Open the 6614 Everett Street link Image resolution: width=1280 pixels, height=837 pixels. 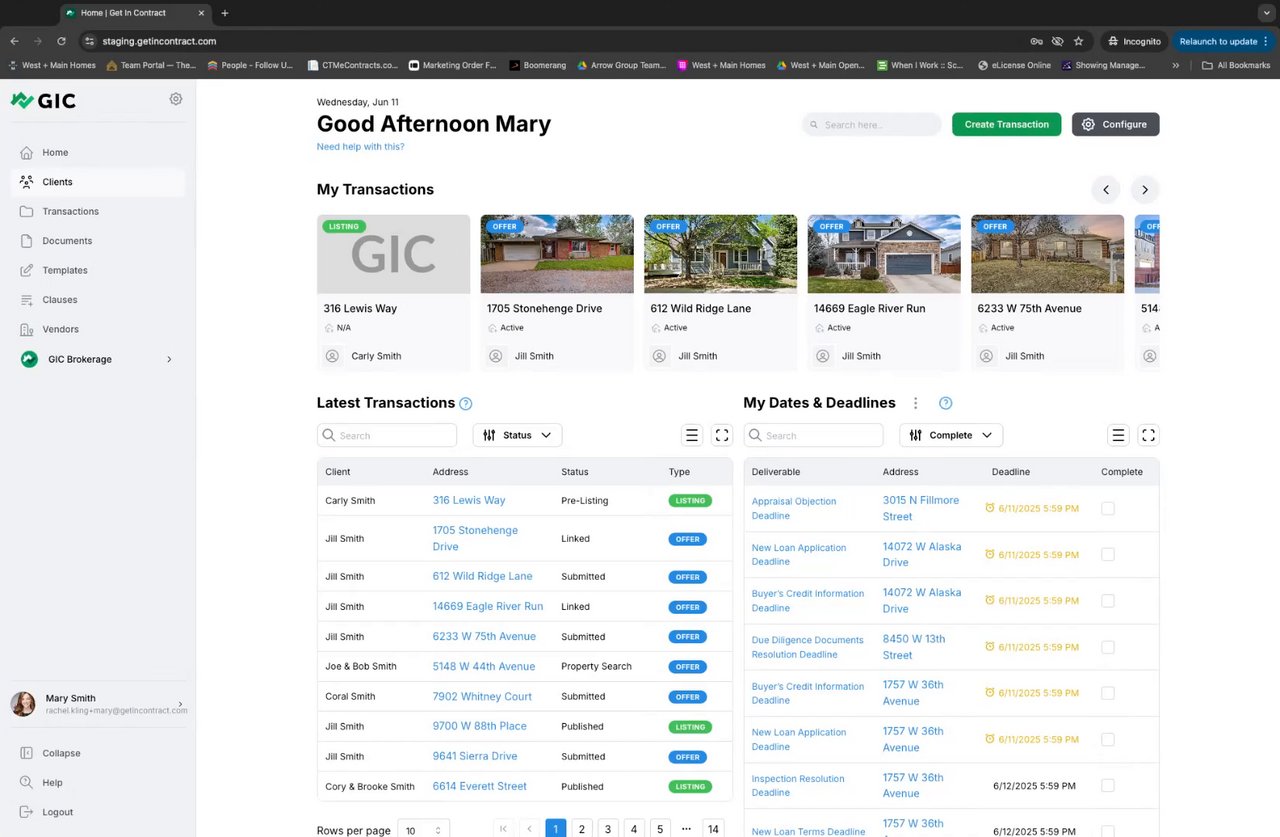click(479, 786)
